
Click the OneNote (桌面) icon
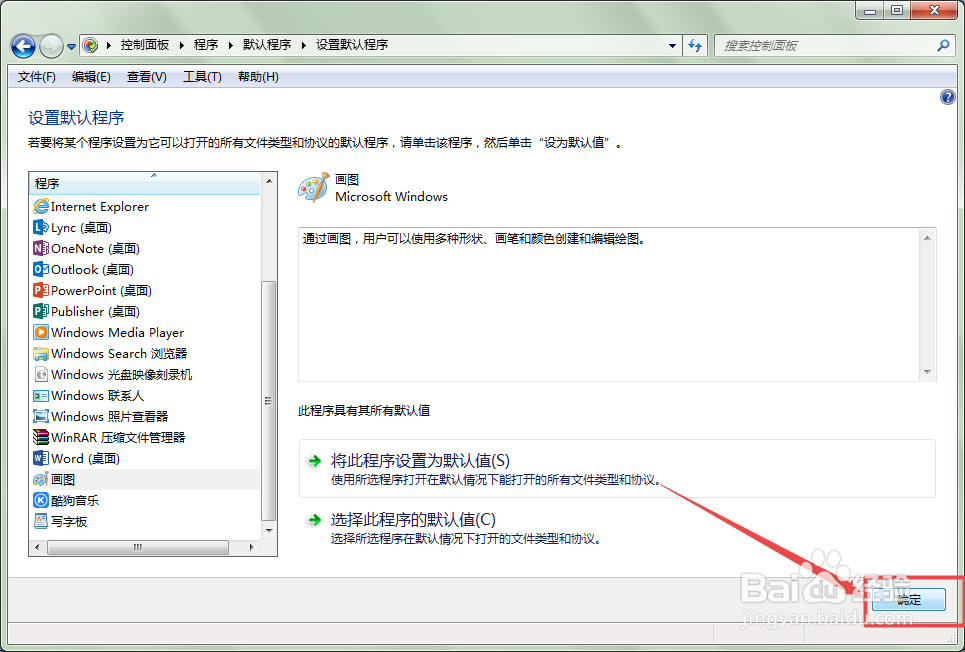coord(41,248)
